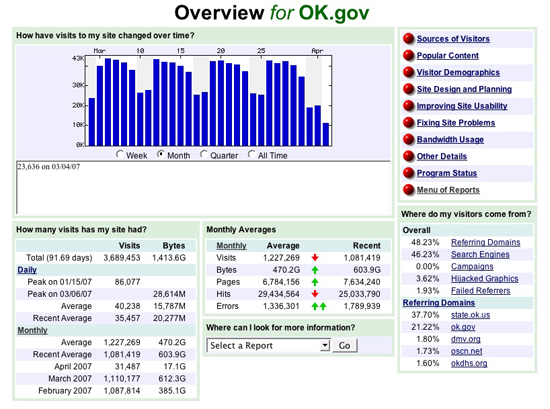Click the Go button

344,346
